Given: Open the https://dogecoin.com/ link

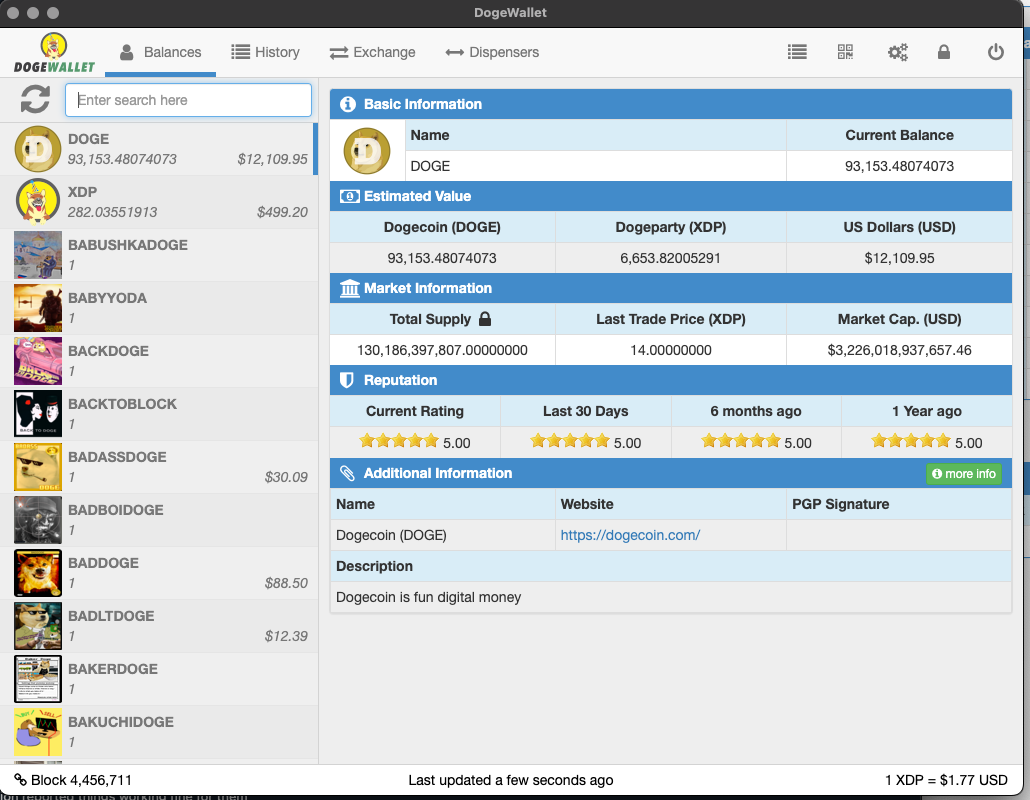Looking at the screenshot, I should tap(630, 535).
